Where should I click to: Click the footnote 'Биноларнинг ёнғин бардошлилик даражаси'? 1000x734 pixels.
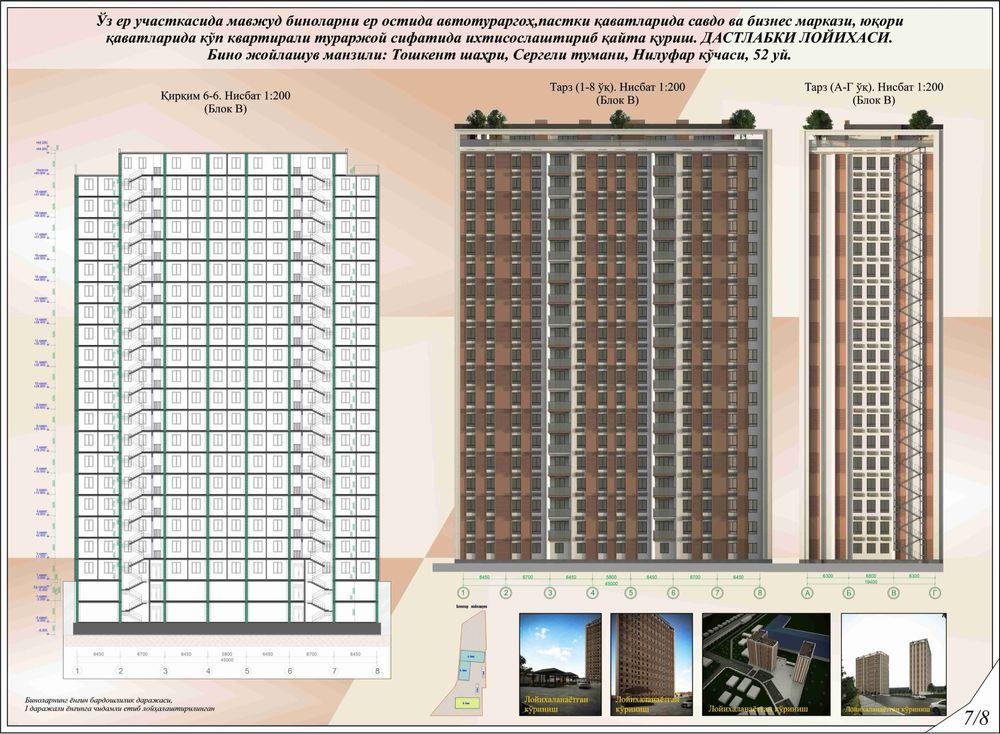click(99, 700)
